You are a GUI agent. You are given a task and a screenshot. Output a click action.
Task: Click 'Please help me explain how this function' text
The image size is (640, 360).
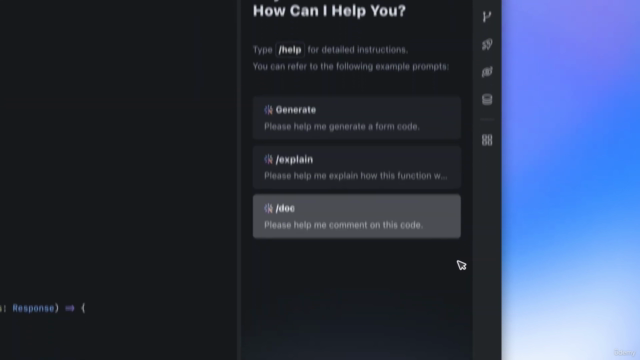(x=356, y=176)
